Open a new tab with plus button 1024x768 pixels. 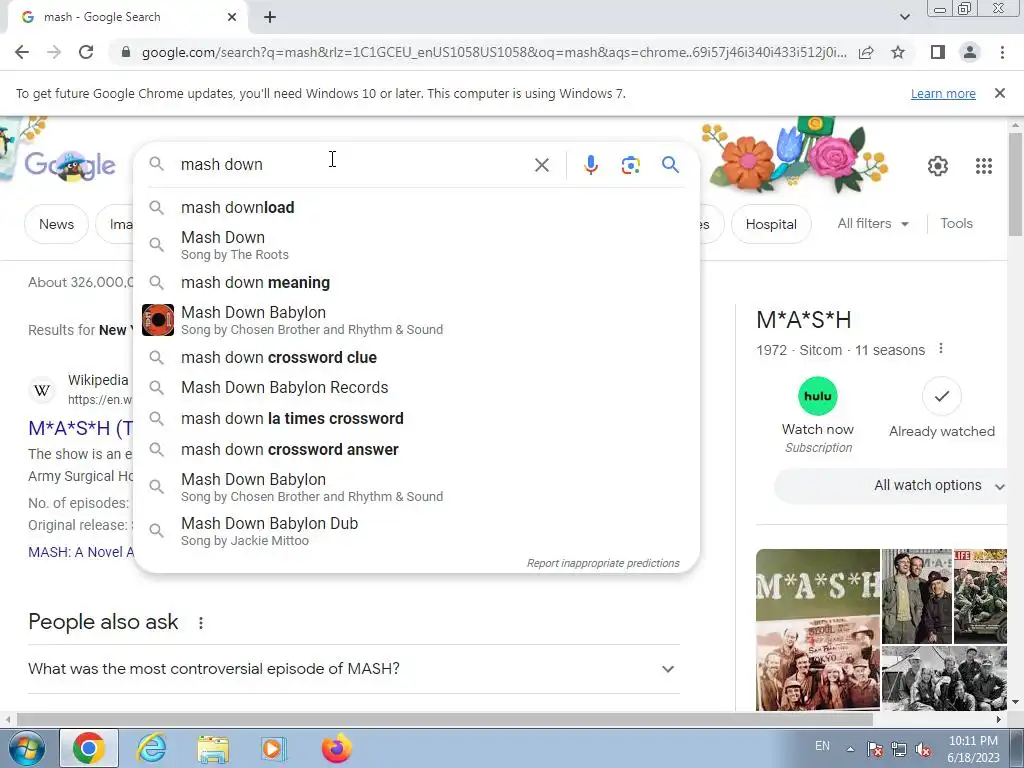point(270,17)
